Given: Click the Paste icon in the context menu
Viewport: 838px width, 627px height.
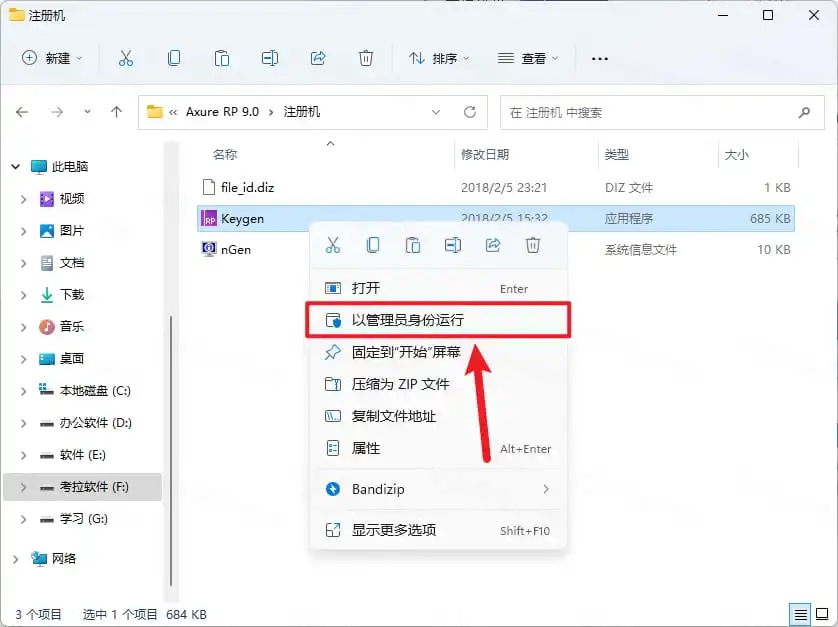Looking at the screenshot, I should pos(413,245).
